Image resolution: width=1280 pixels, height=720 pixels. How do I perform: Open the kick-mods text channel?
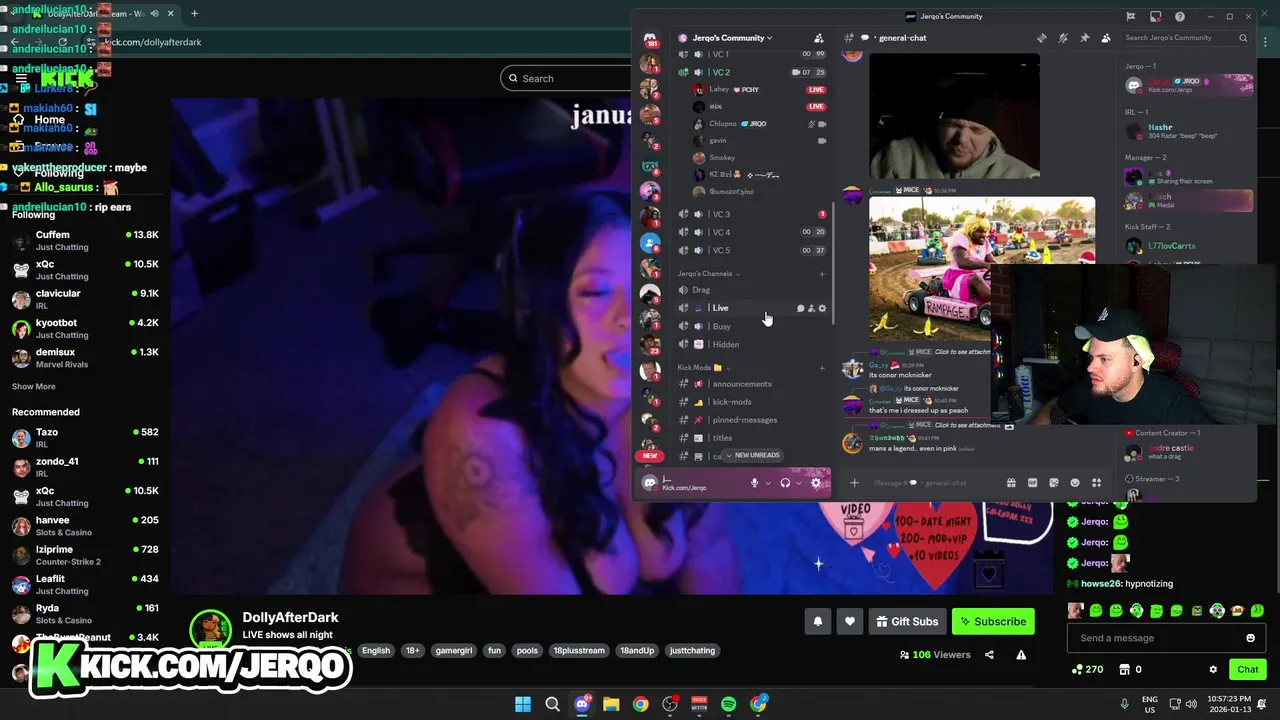752,402
